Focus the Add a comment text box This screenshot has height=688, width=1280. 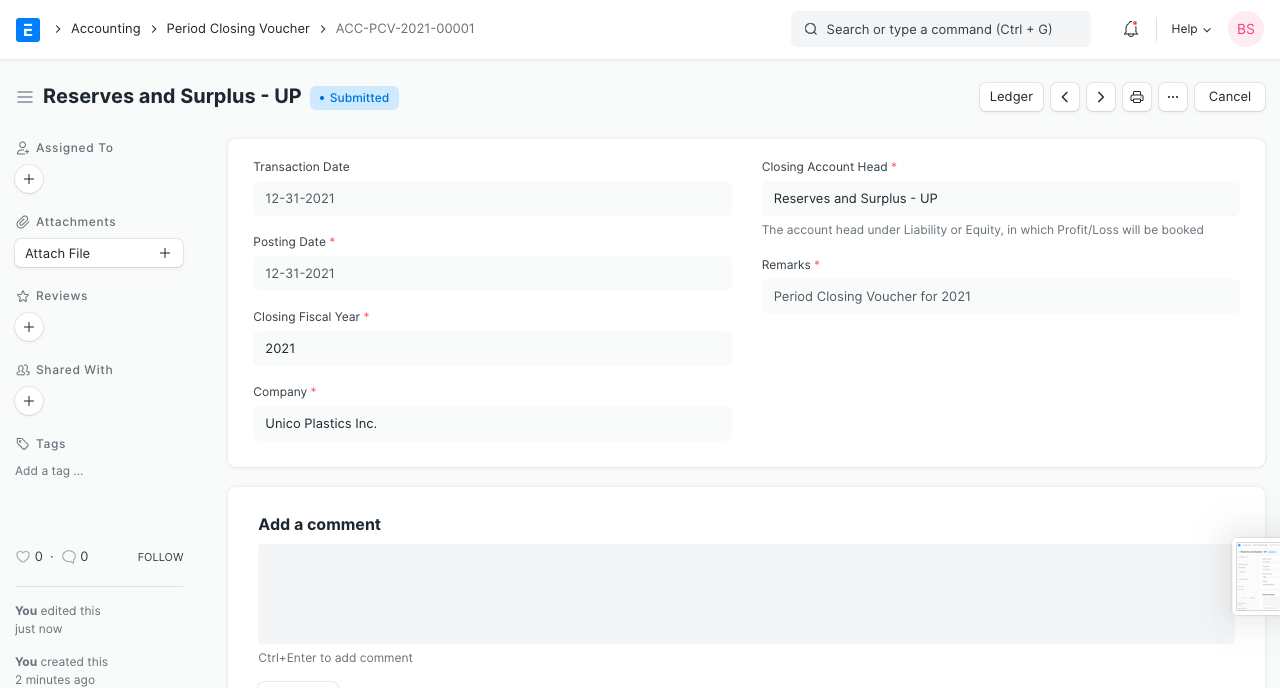coord(745,593)
